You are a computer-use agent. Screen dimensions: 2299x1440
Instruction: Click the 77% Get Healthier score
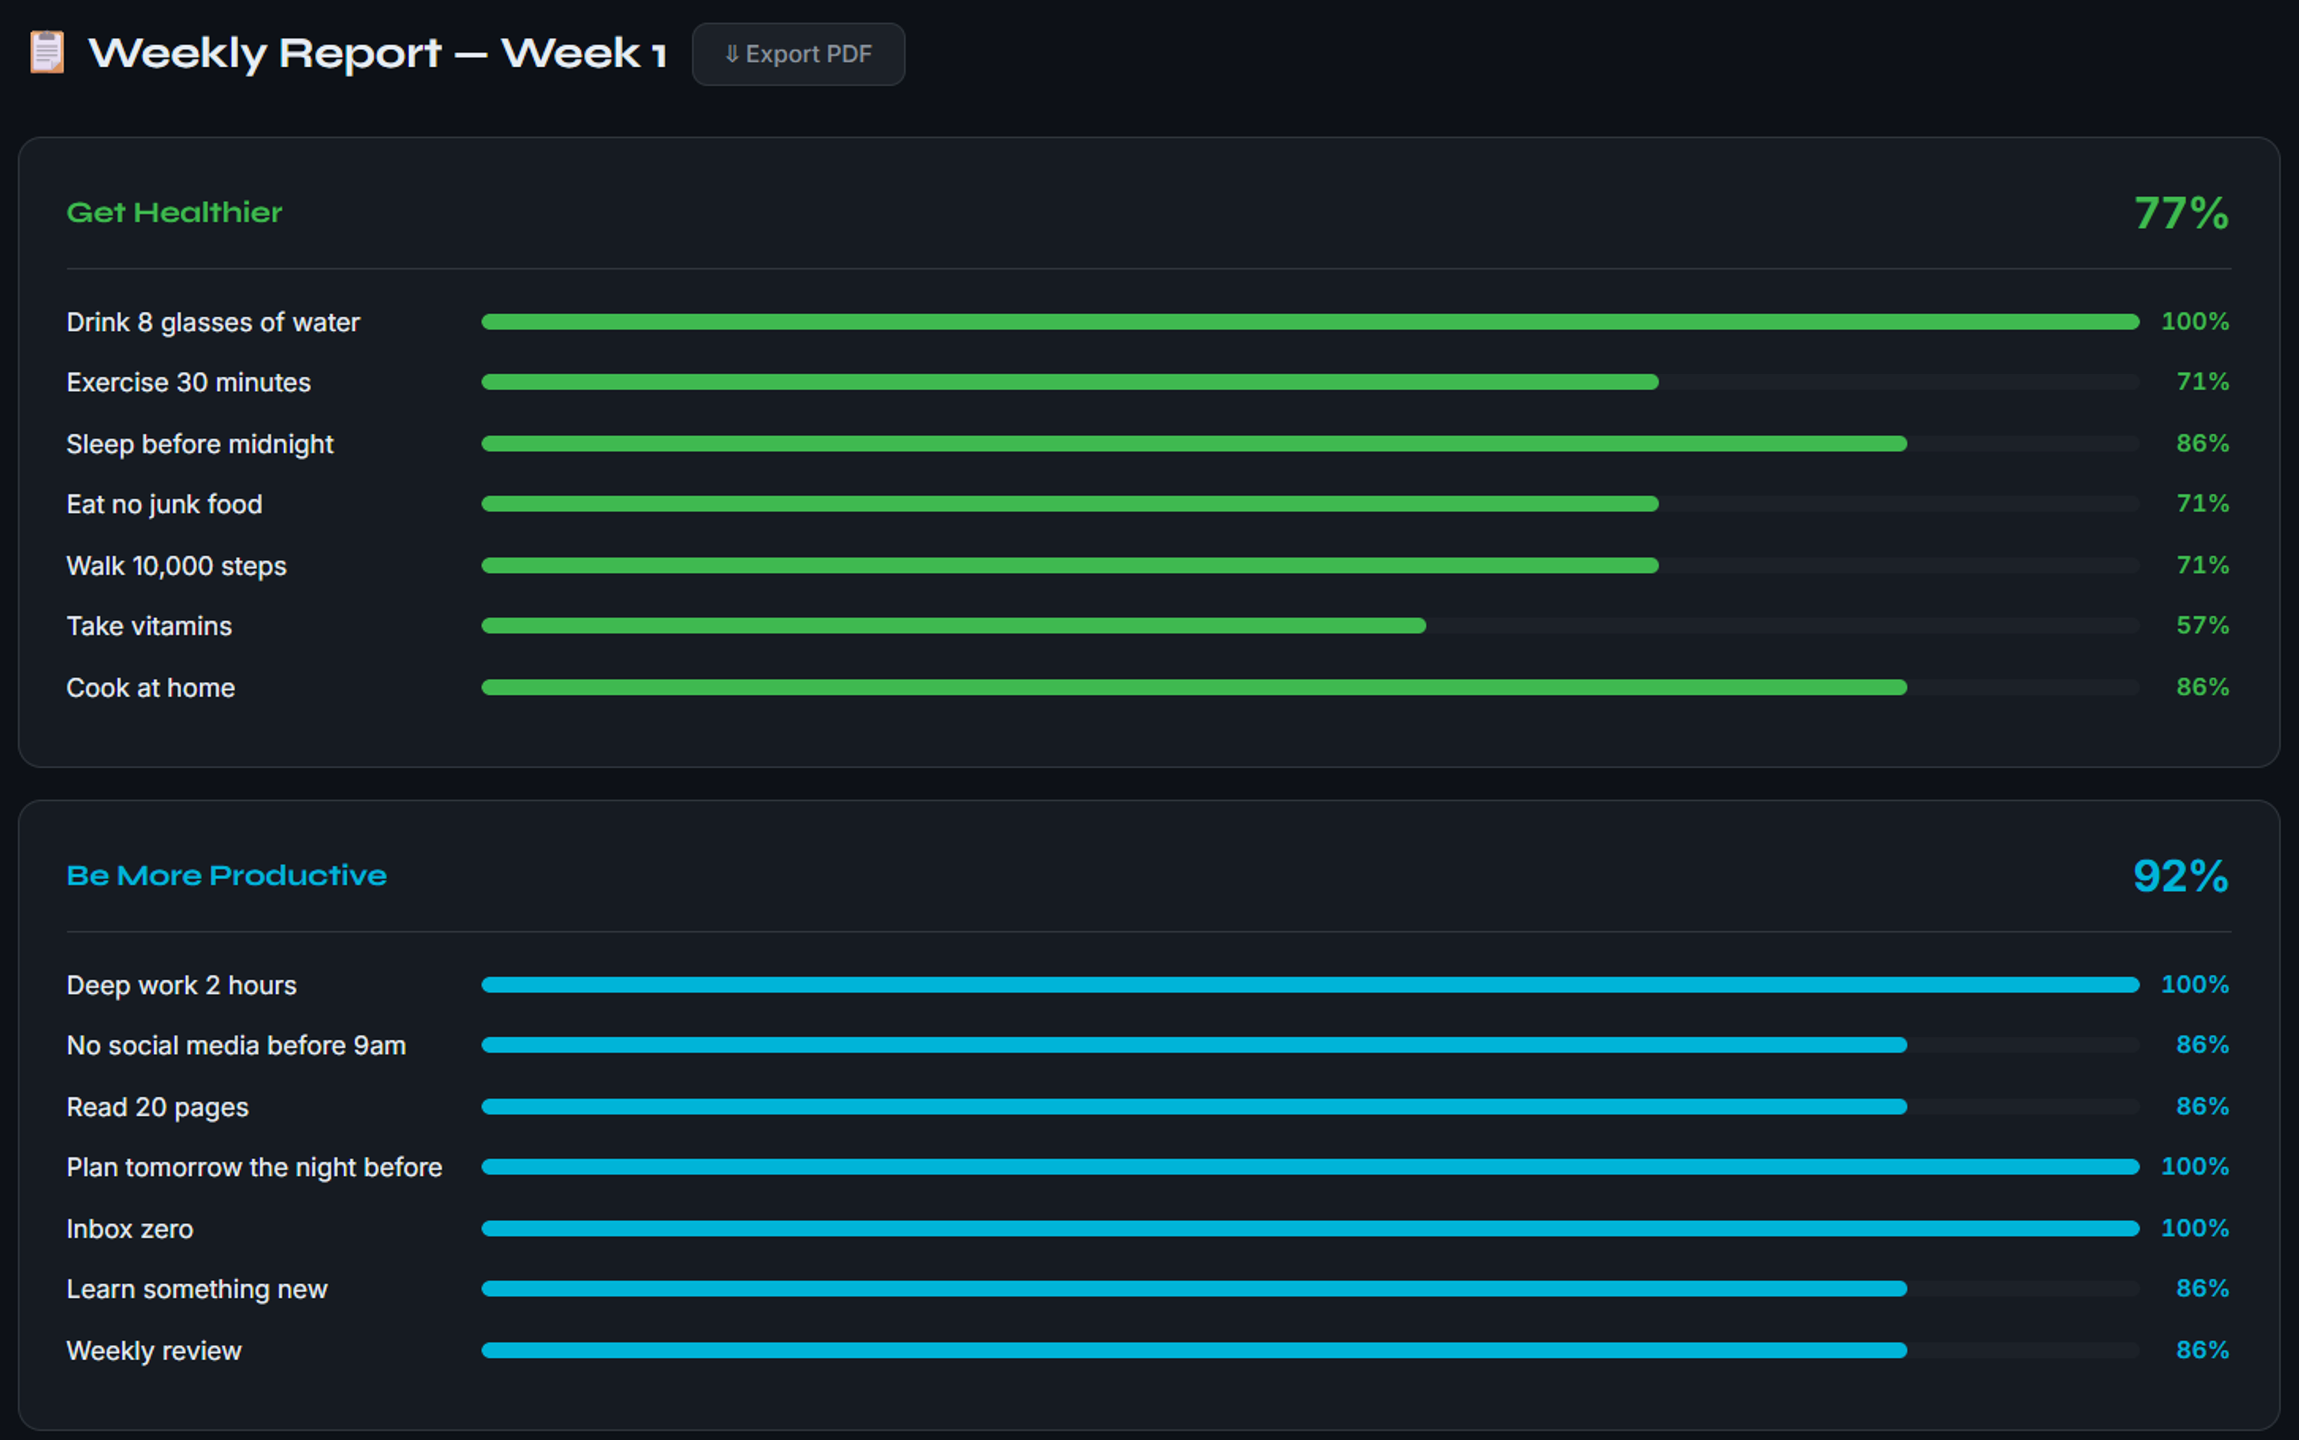pos(2181,213)
